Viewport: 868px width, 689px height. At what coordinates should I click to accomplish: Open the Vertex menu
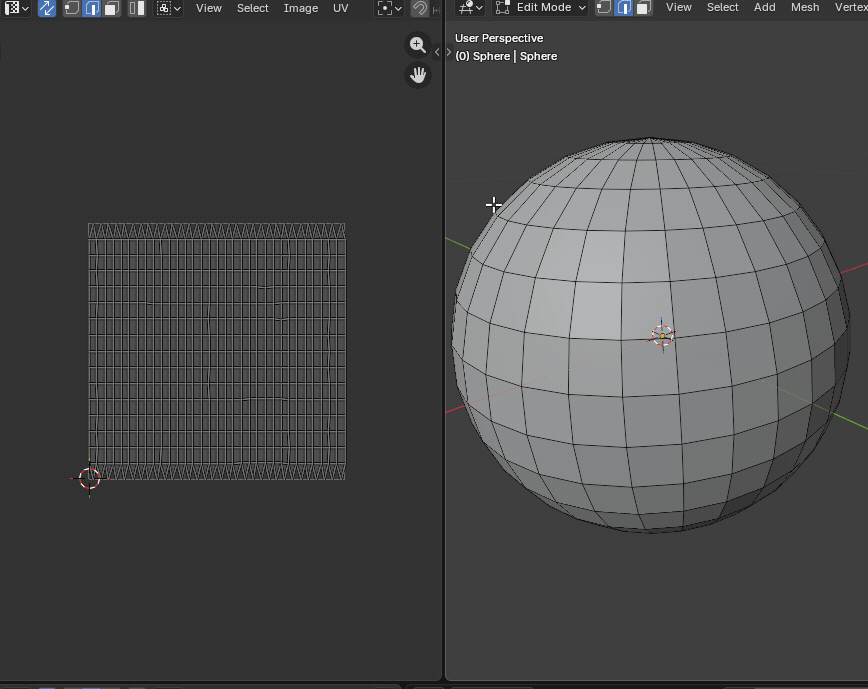point(851,8)
